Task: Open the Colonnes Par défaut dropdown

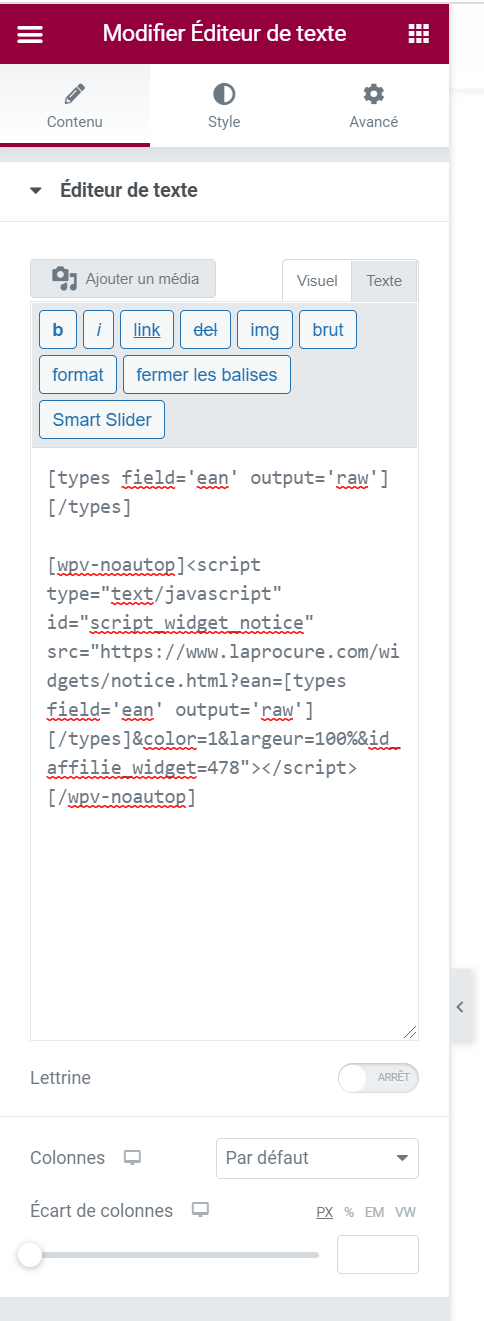Action: [317, 1158]
